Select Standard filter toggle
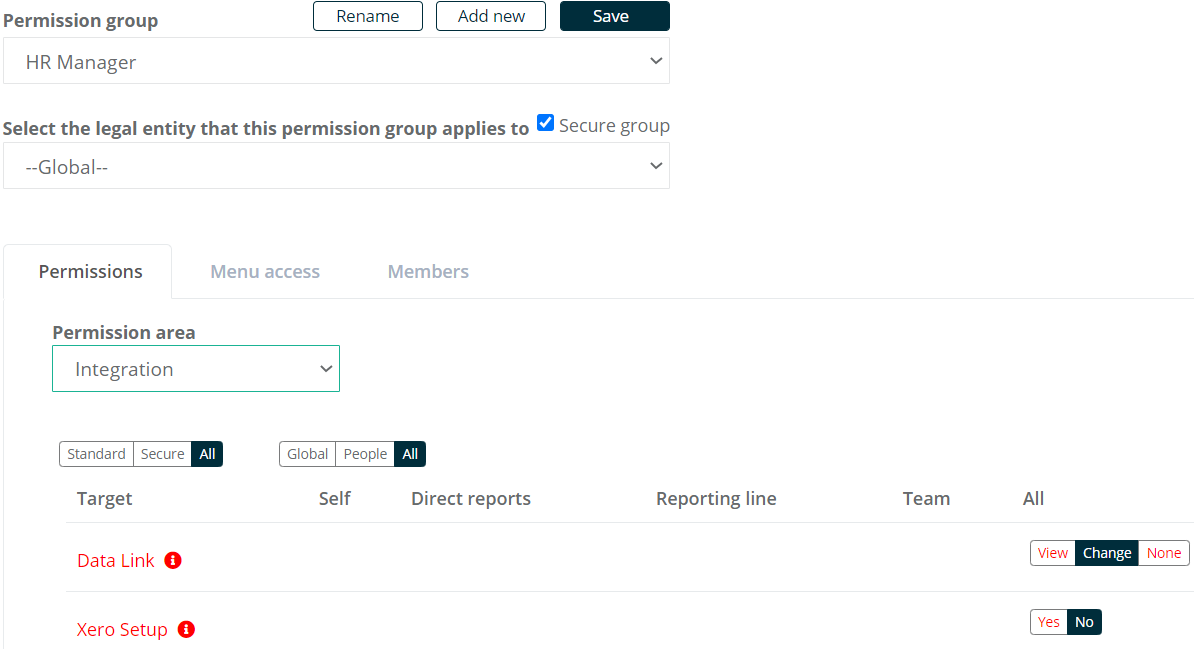The width and height of the screenshot is (1194, 649). tap(96, 454)
